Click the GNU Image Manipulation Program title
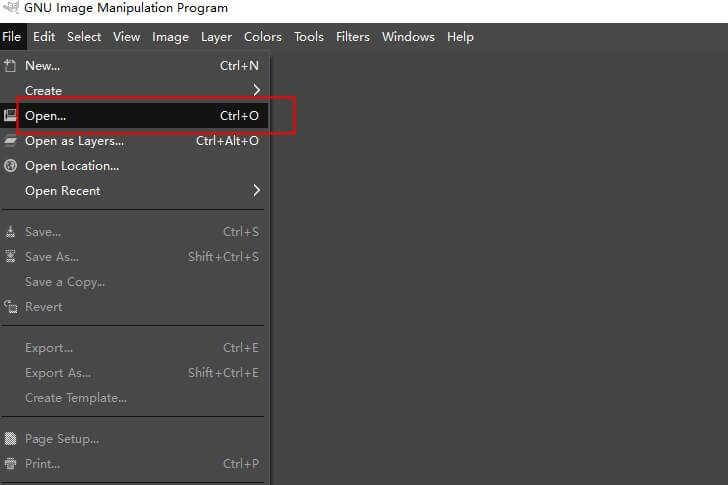728x485 pixels. coord(126,8)
